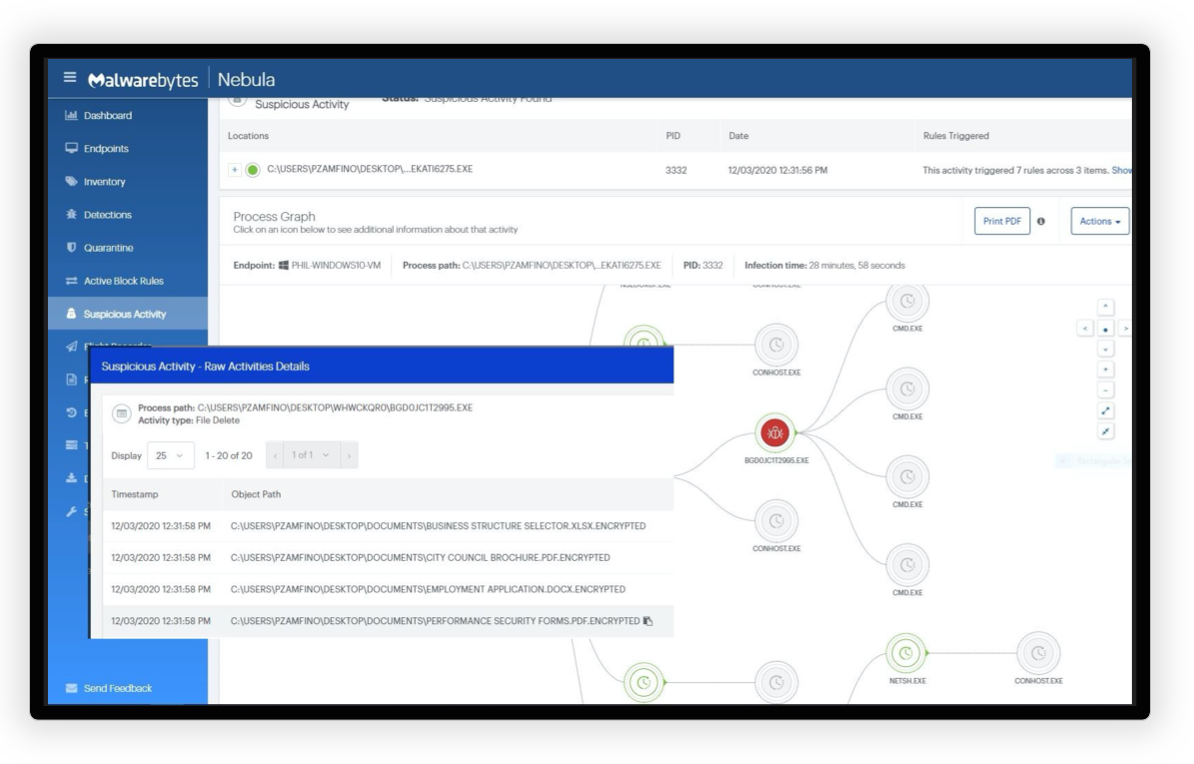Open the Display 25 rows dropdown
The width and height of the screenshot is (1194, 764).
[x=171, y=456]
